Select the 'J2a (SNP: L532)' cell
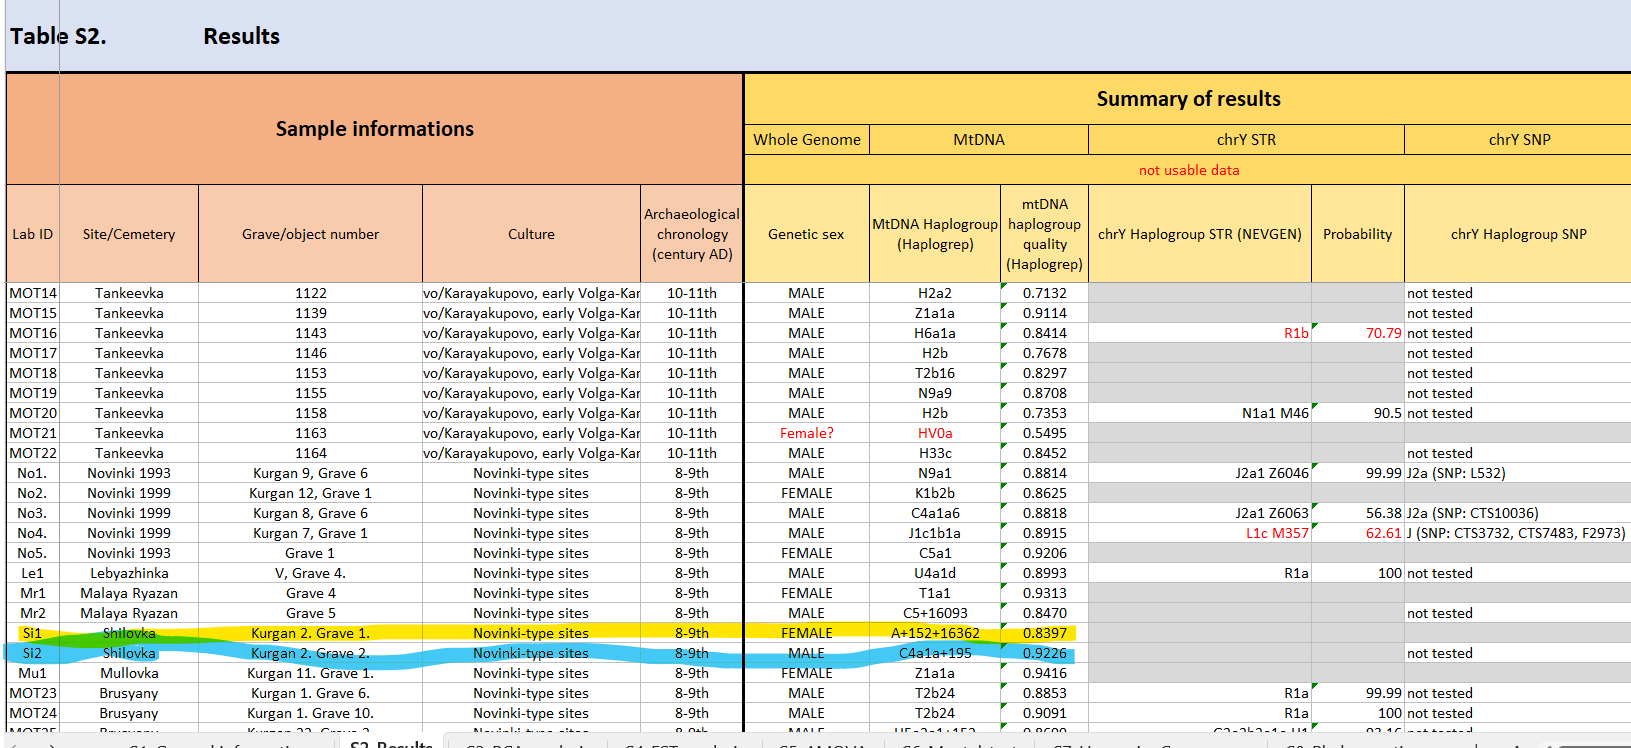 [x=1455, y=473]
